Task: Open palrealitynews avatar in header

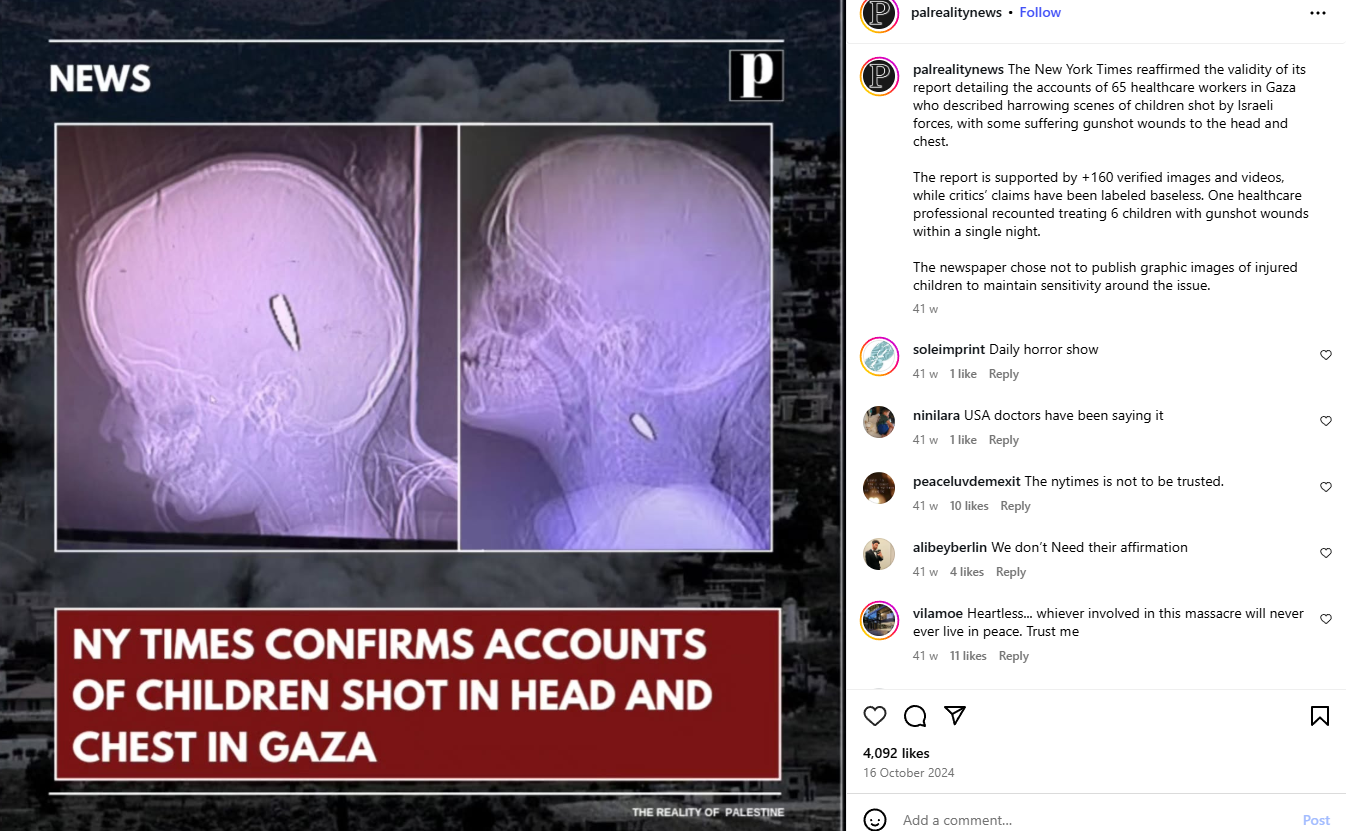Action: coord(879,13)
